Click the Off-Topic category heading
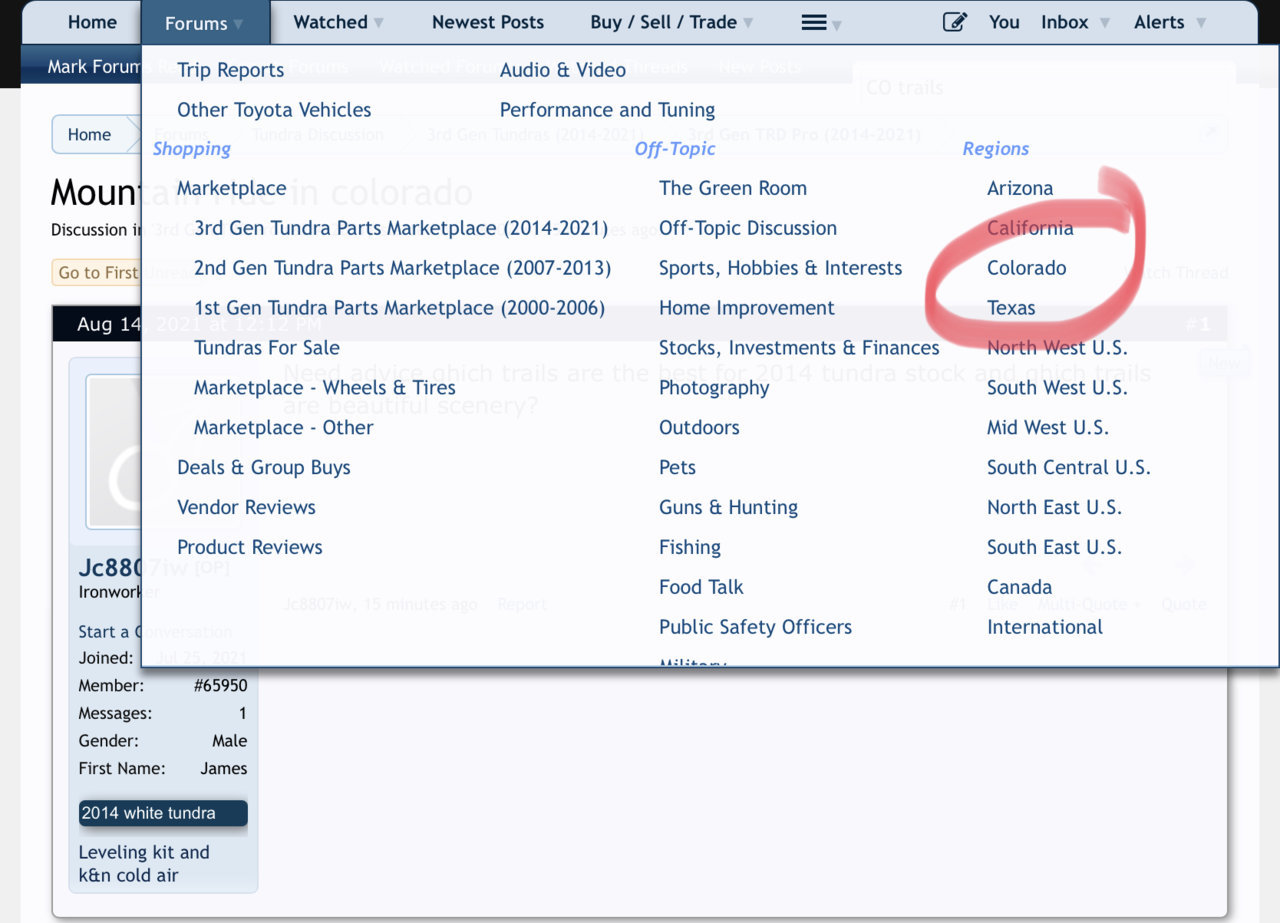1280x923 pixels. (675, 149)
